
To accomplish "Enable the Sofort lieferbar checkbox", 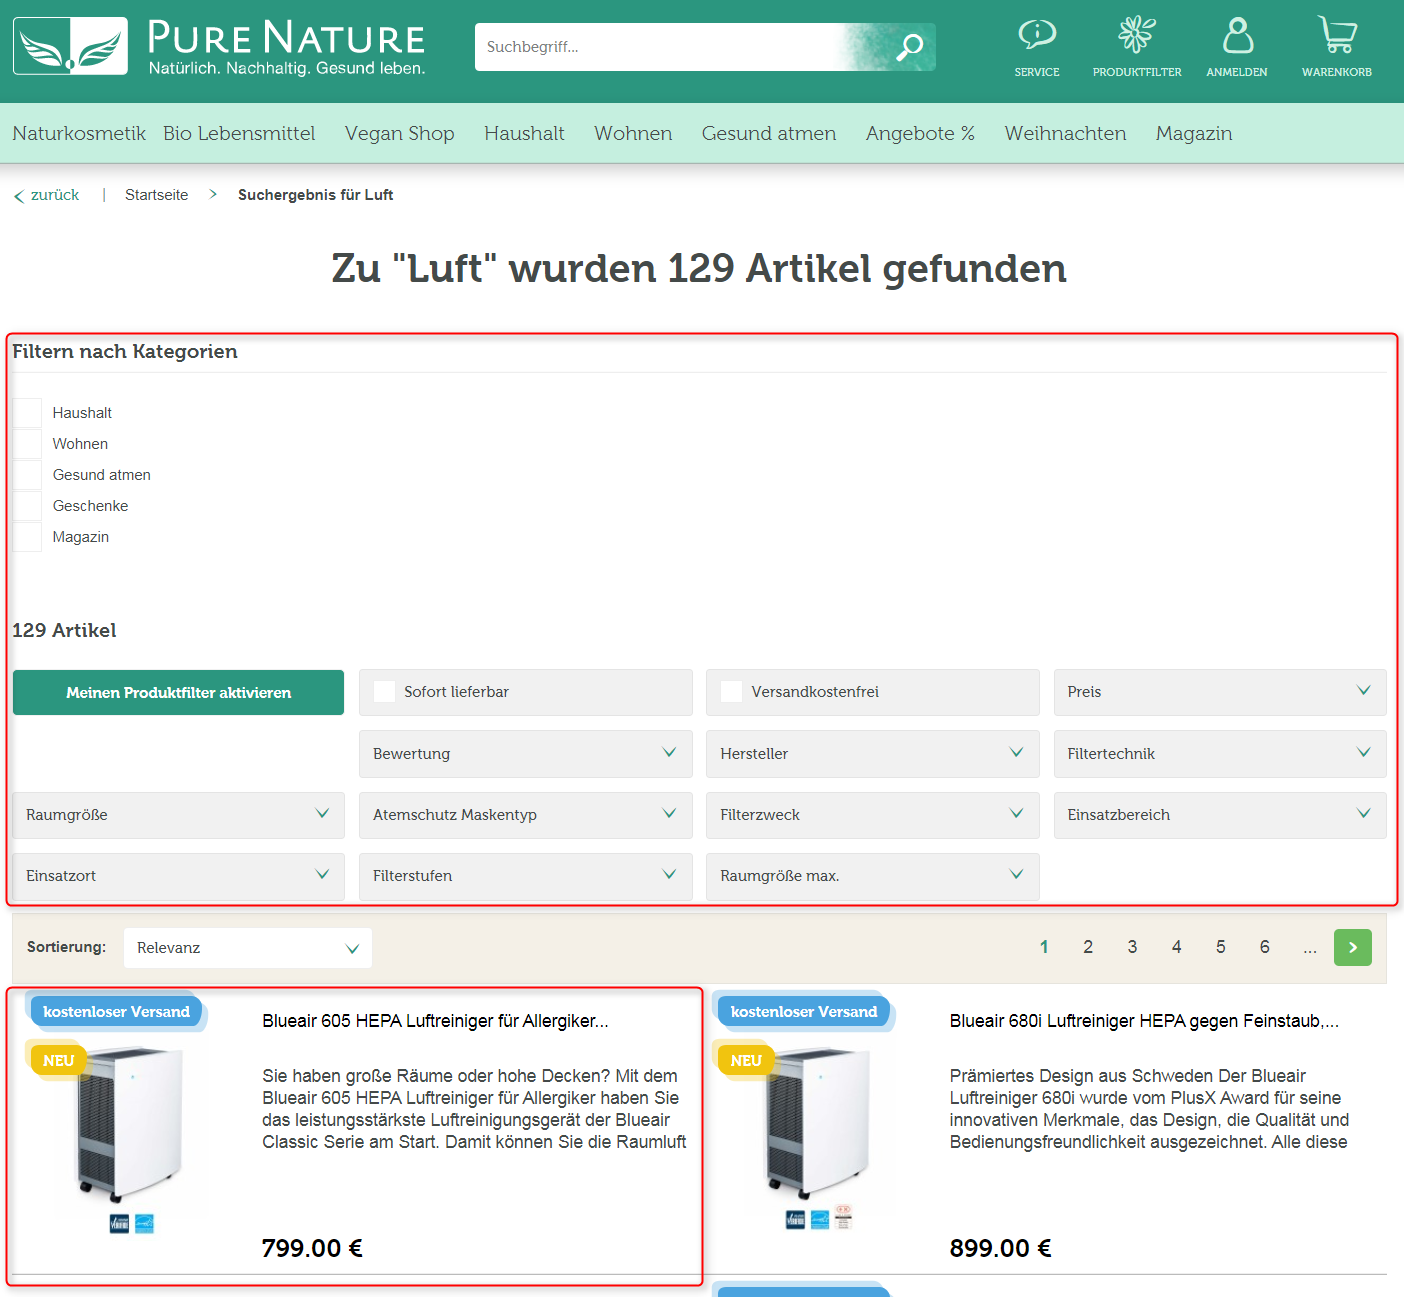I will 384,692.
